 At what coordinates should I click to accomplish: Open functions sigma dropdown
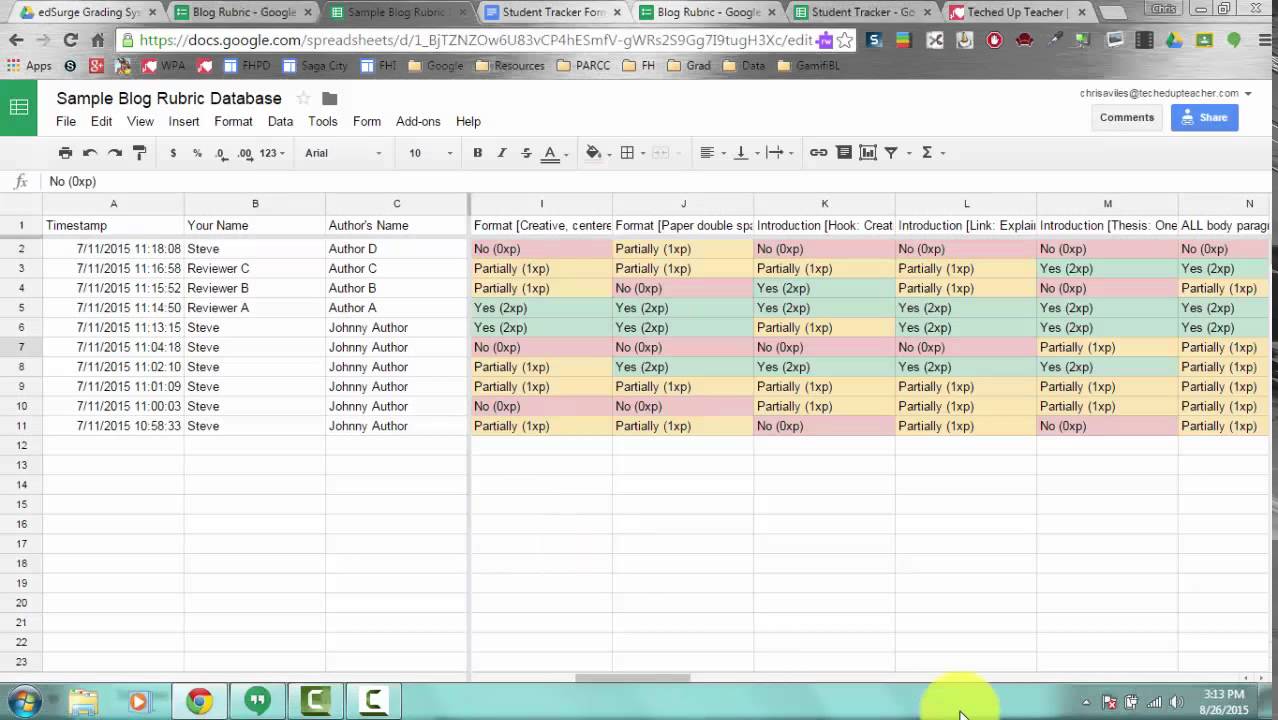(932, 153)
